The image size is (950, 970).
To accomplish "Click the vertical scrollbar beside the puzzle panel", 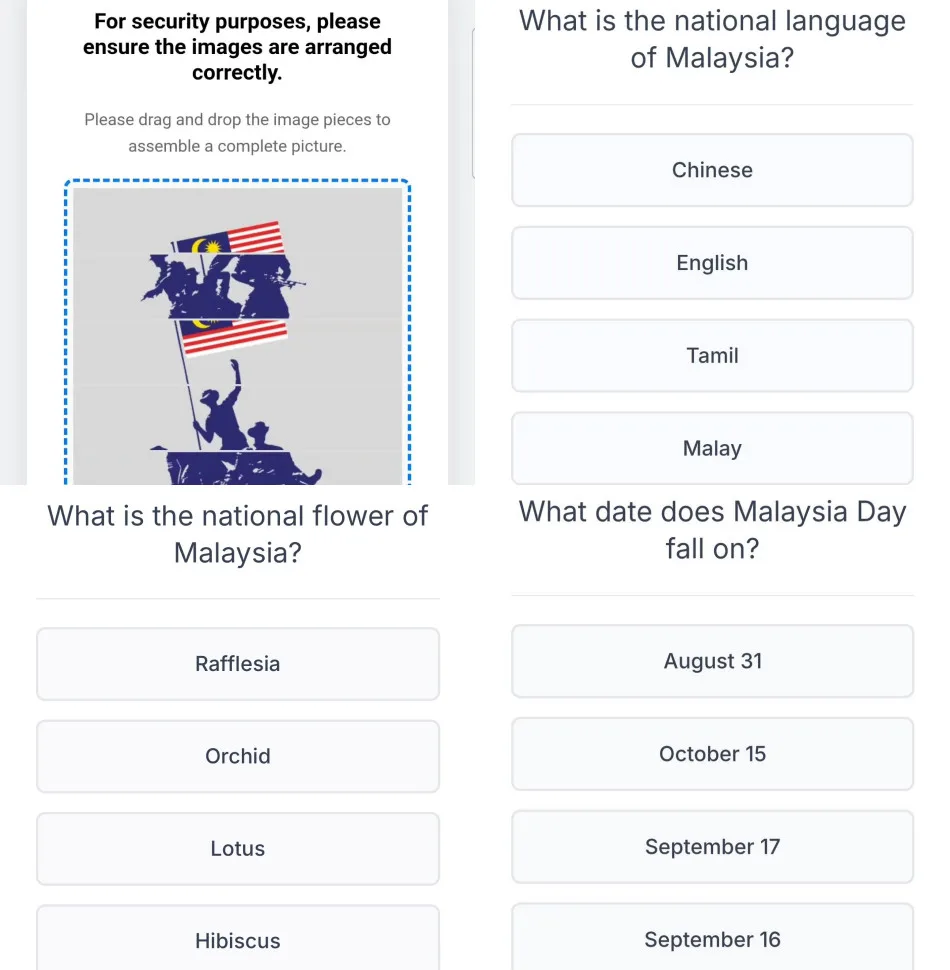I will 473,100.
